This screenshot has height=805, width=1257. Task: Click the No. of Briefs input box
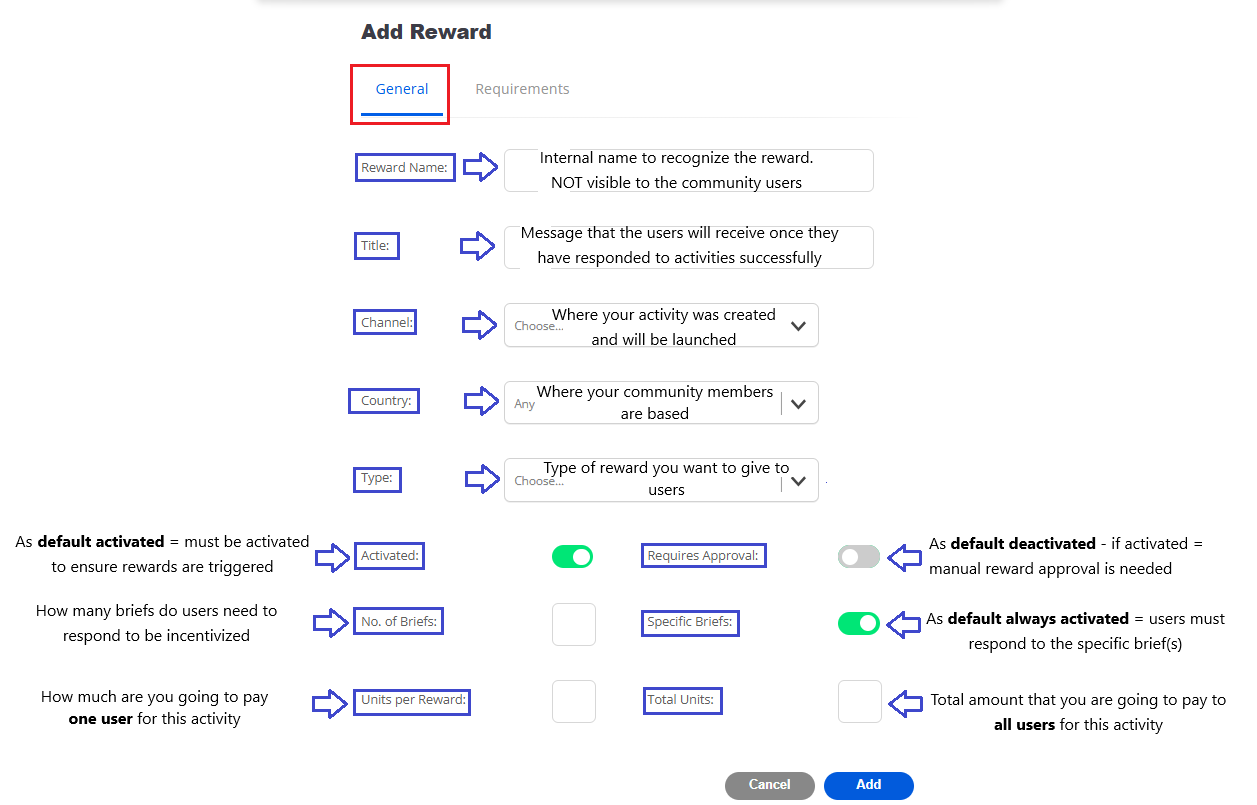[574, 624]
